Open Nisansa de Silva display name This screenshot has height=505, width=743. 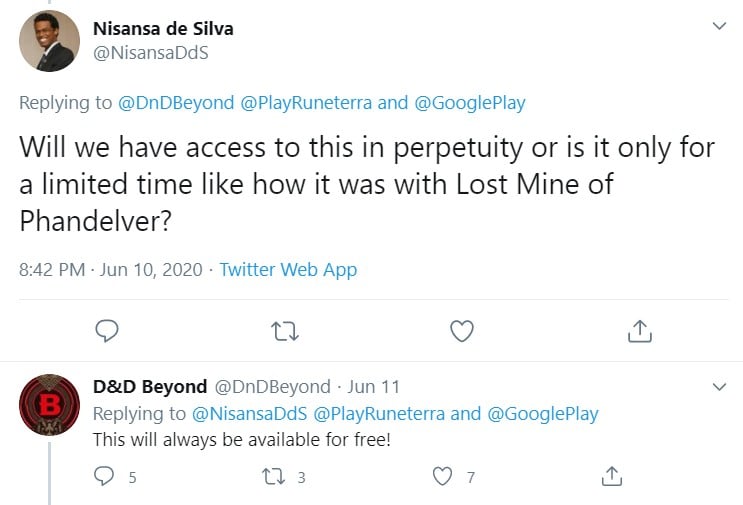(x=163, y=28)
